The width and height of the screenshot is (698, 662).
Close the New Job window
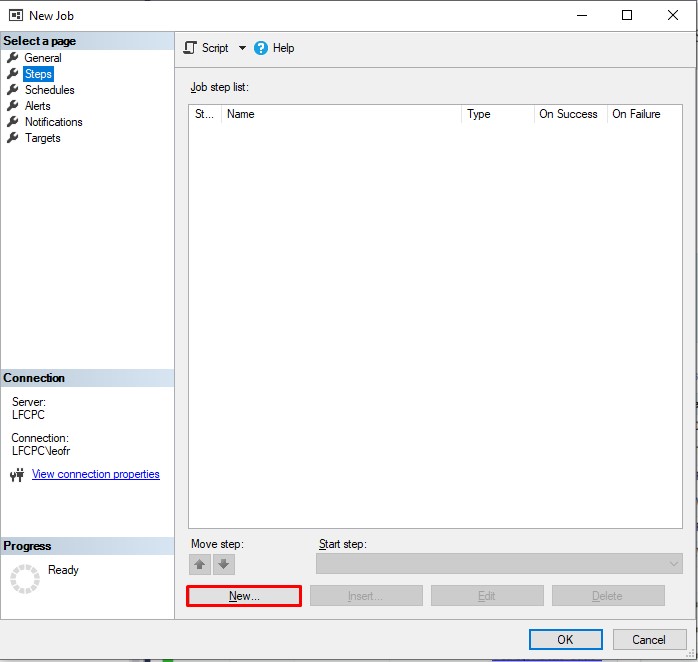pyautogui.click(x=673, y=16)
